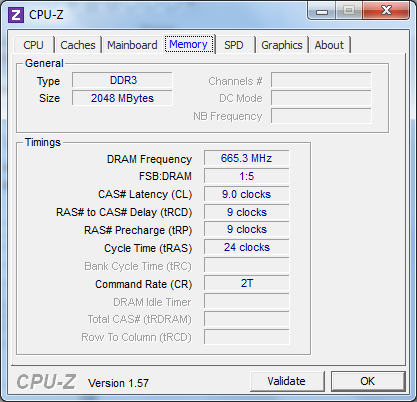
Task: Click the 2048 MBytes size field
Action: (122, 98)
